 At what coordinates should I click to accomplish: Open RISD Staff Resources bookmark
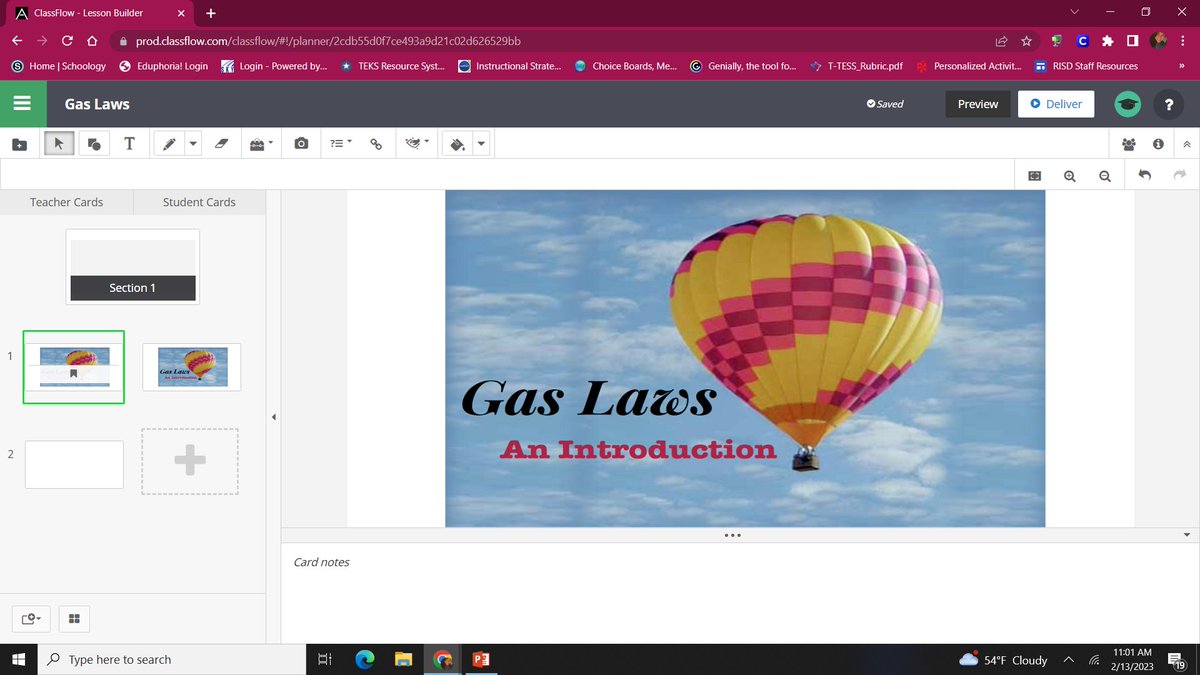pyautogui.click(x=1086, y=66)
